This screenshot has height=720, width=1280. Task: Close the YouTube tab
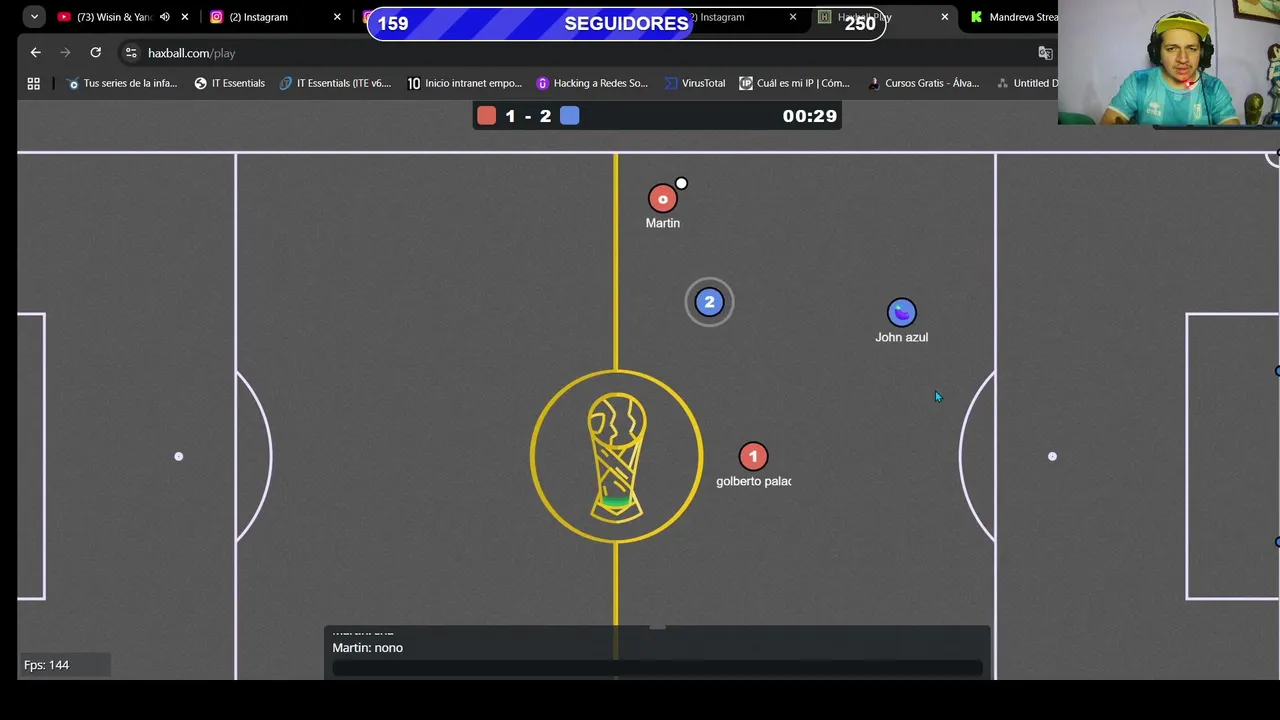coord(185,17)
